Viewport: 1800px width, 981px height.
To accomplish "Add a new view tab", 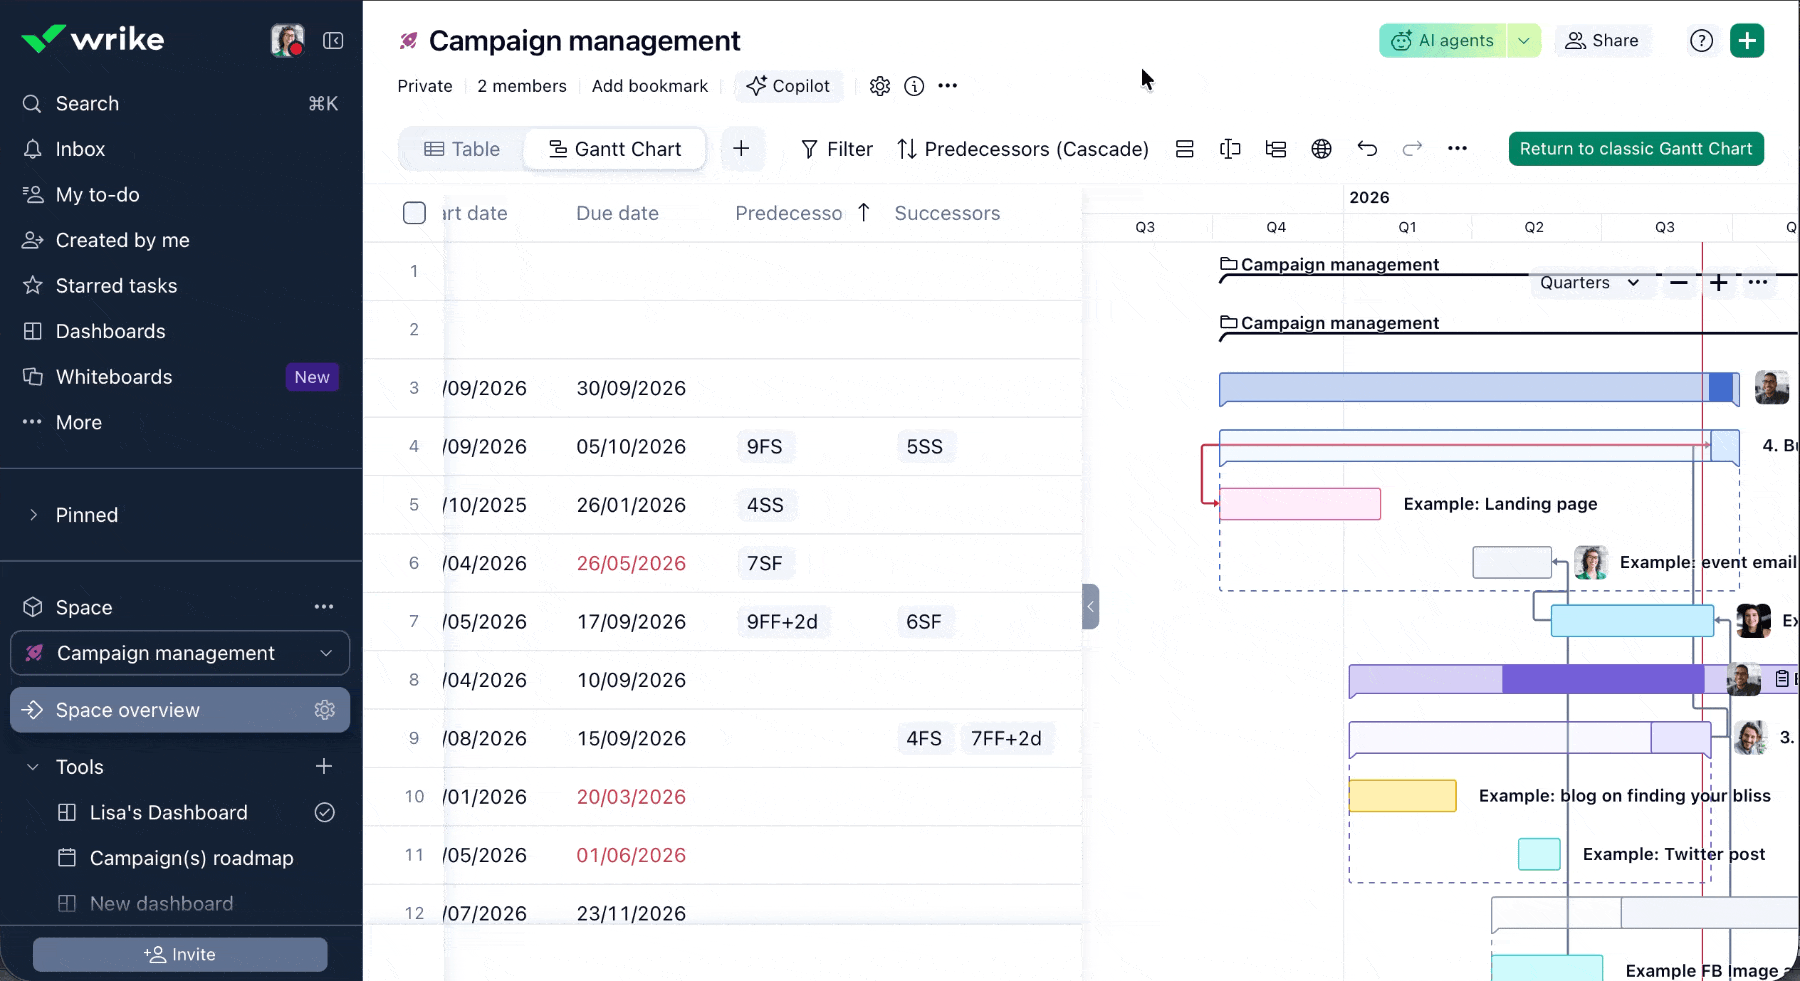I will (x=742, y=149).
